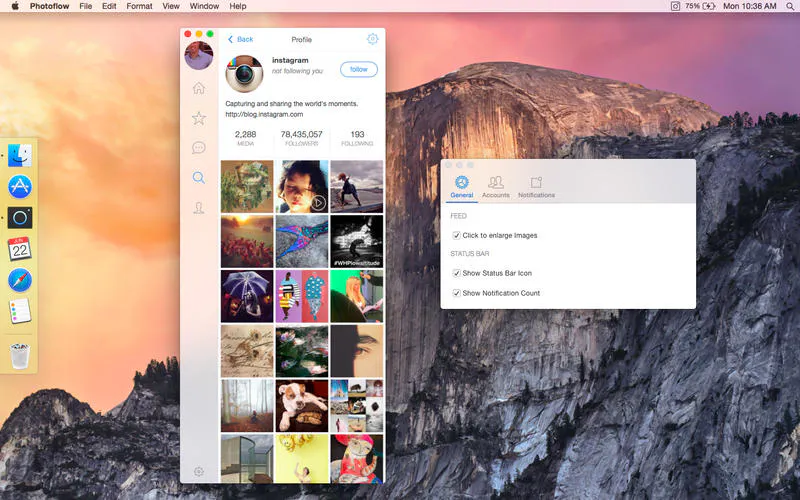Open settings gear at sidebar bottom
This screenshot has width=800, height=500.
(x=199, y=471)
